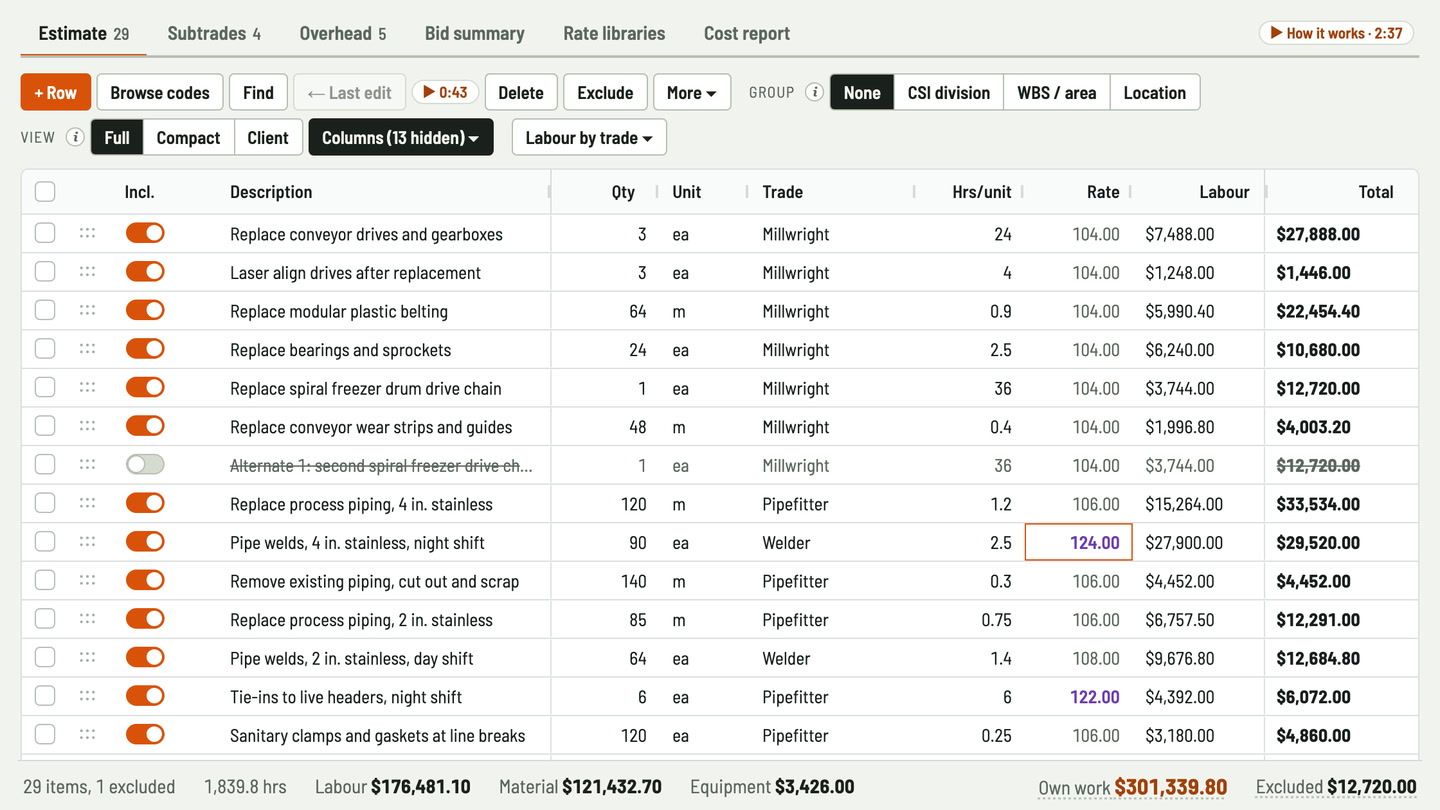Click drag handle on Sanitary clamps and gaskets row
Viewport: 1440px width, 810px height.
click(x=87, y=735)
